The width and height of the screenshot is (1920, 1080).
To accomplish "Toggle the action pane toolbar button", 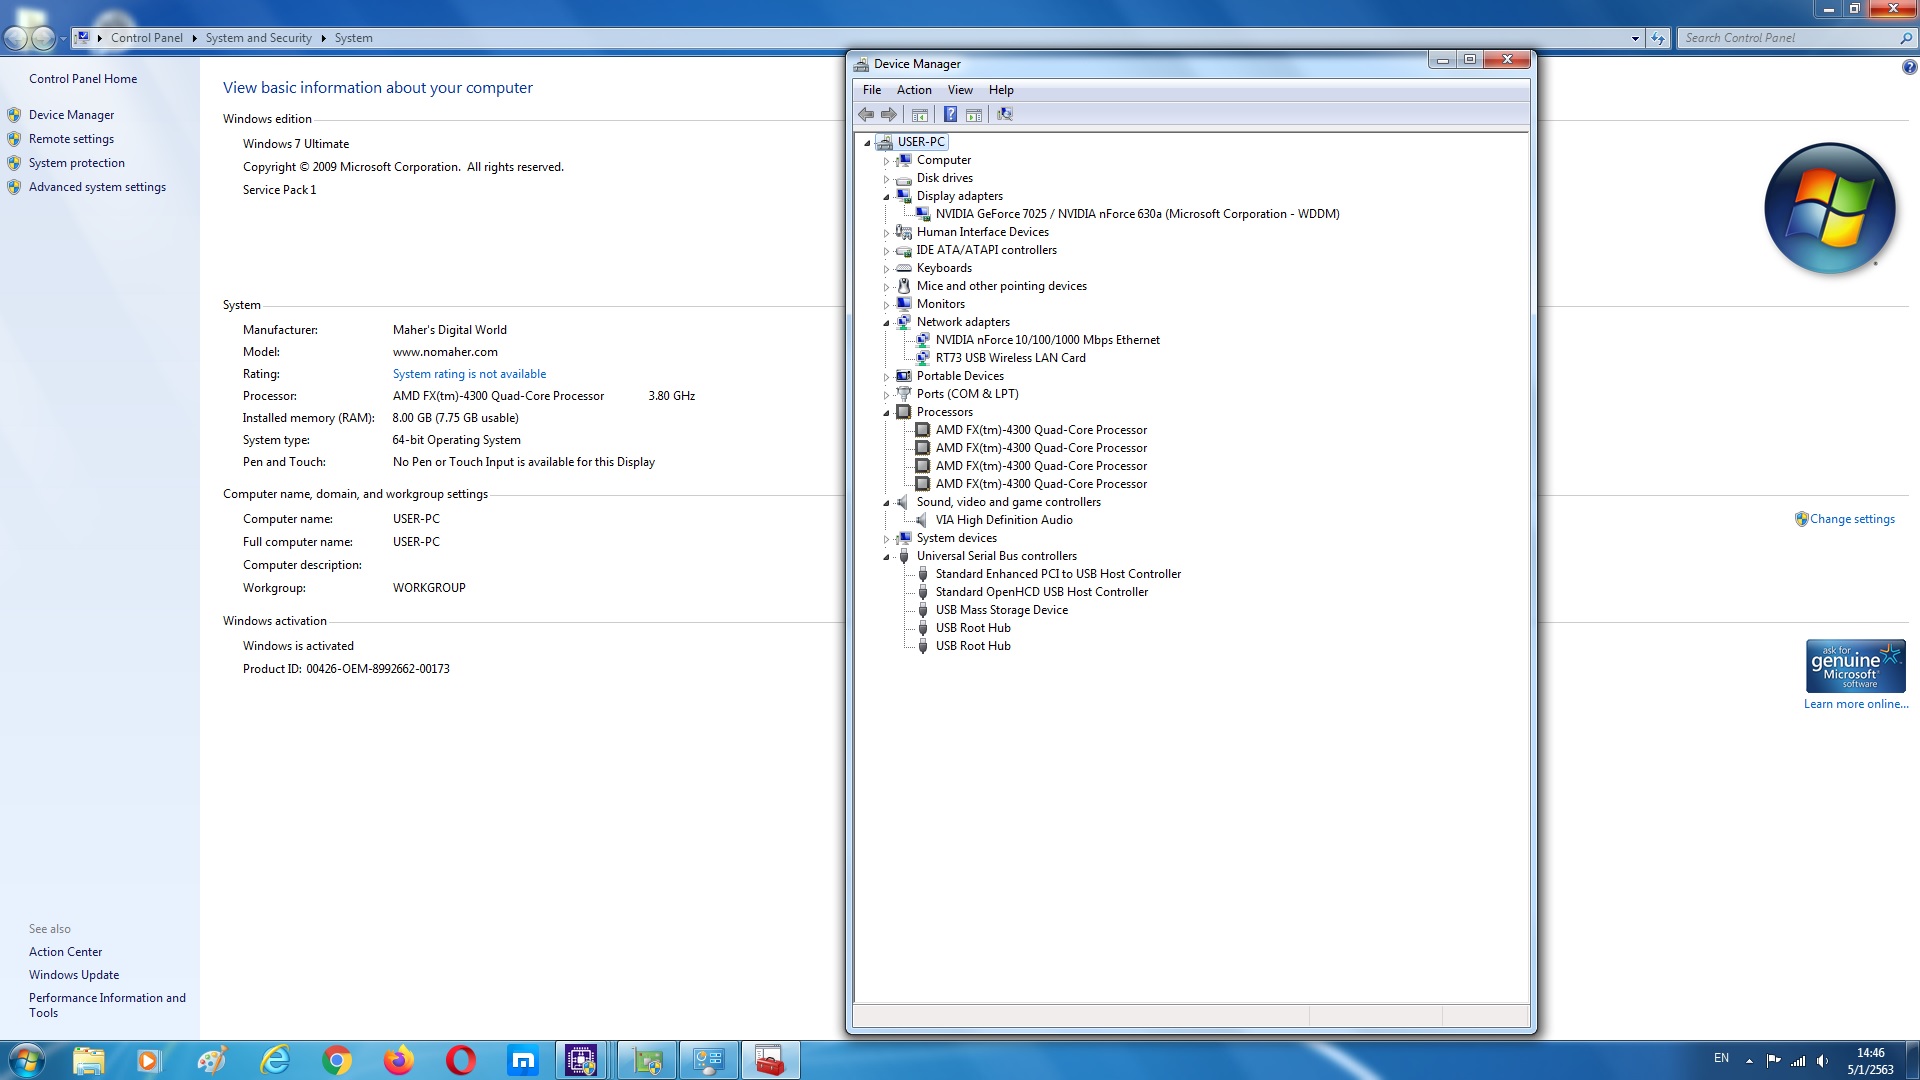I will click(974, 115).
